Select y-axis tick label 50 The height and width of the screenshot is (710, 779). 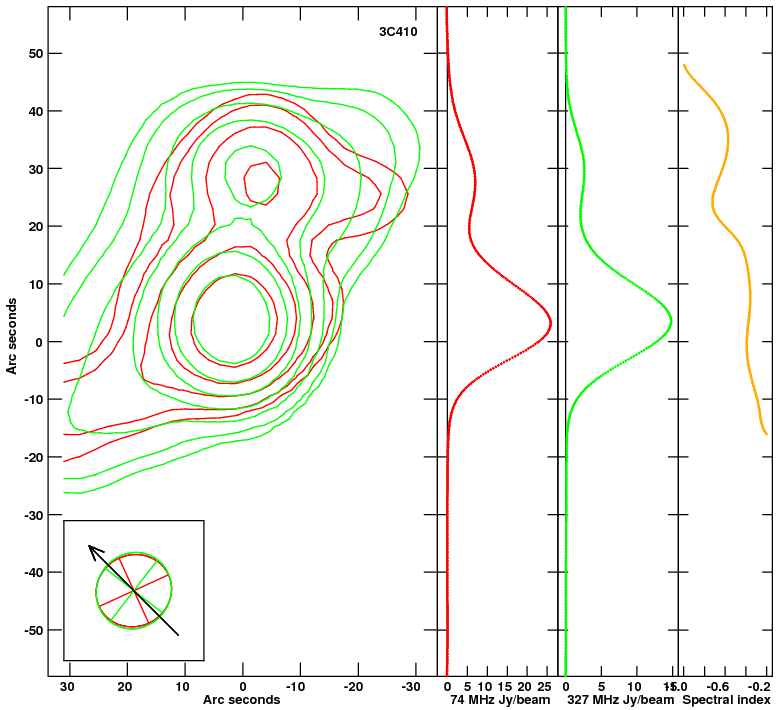[x=35, y=54]
